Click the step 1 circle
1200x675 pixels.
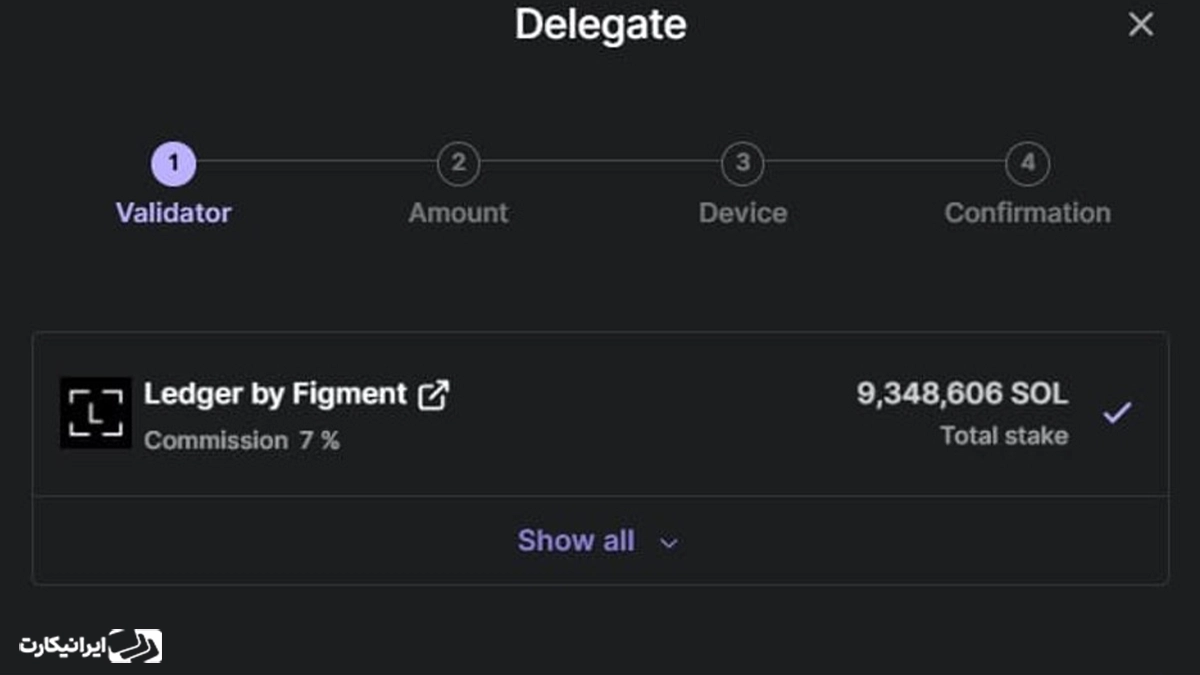[173, 163]
